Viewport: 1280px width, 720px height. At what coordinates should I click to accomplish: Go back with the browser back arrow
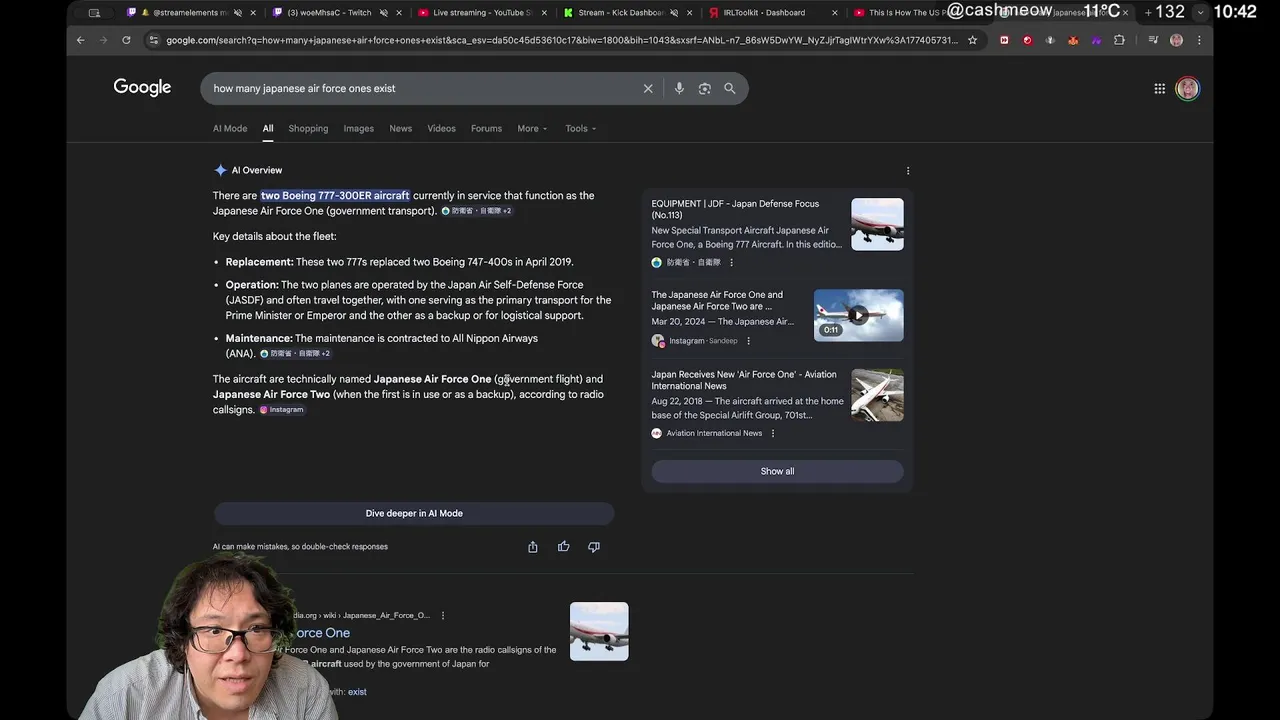coord(81,40)
